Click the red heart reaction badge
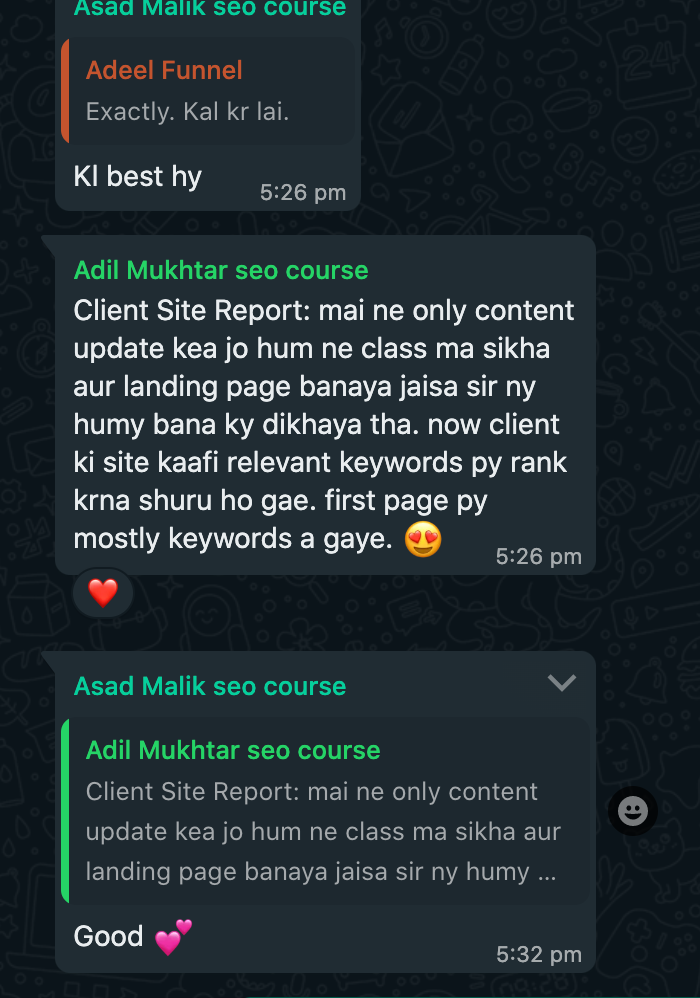This screenshot has height=998, width=700. pos(103,593)
